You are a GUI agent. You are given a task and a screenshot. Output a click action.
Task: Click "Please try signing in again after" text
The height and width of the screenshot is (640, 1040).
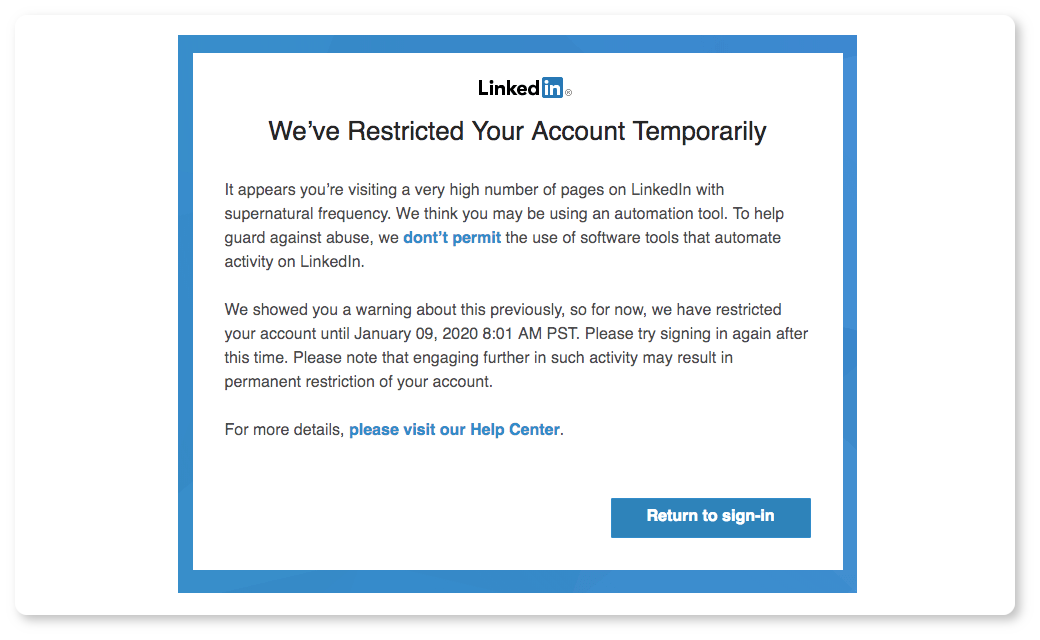696,334
